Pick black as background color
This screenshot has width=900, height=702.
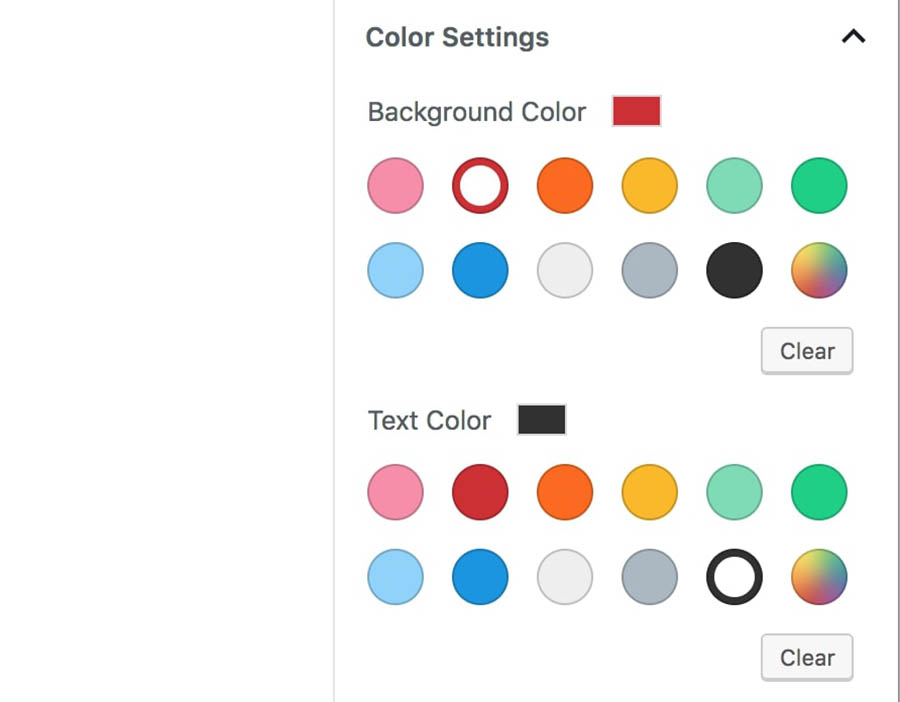(x=734, y=270)
